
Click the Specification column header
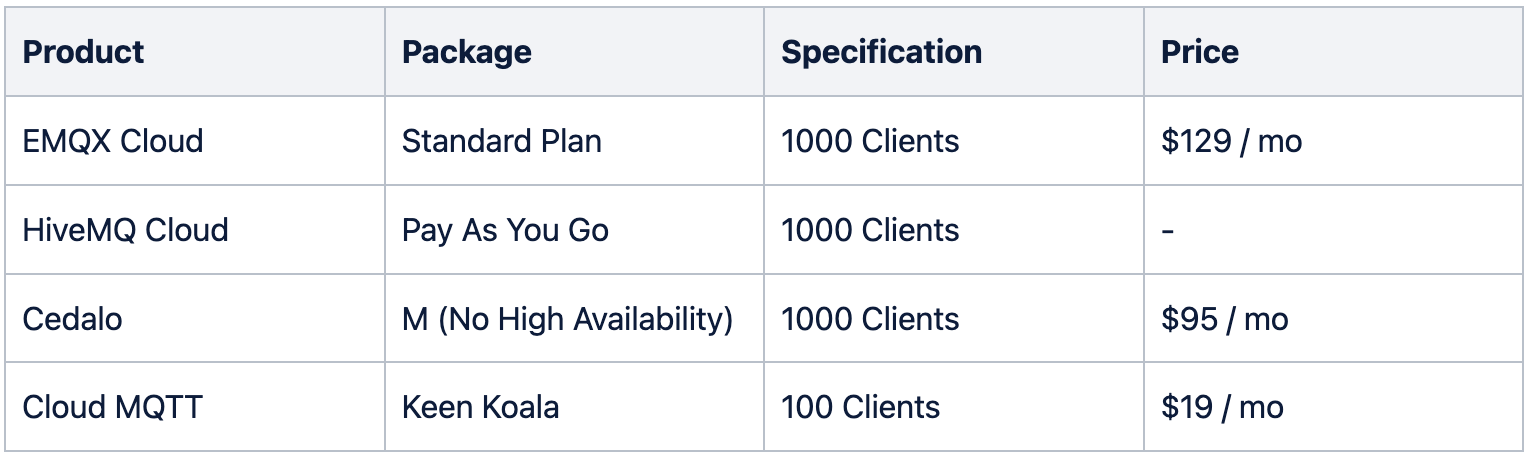(881, 52)
